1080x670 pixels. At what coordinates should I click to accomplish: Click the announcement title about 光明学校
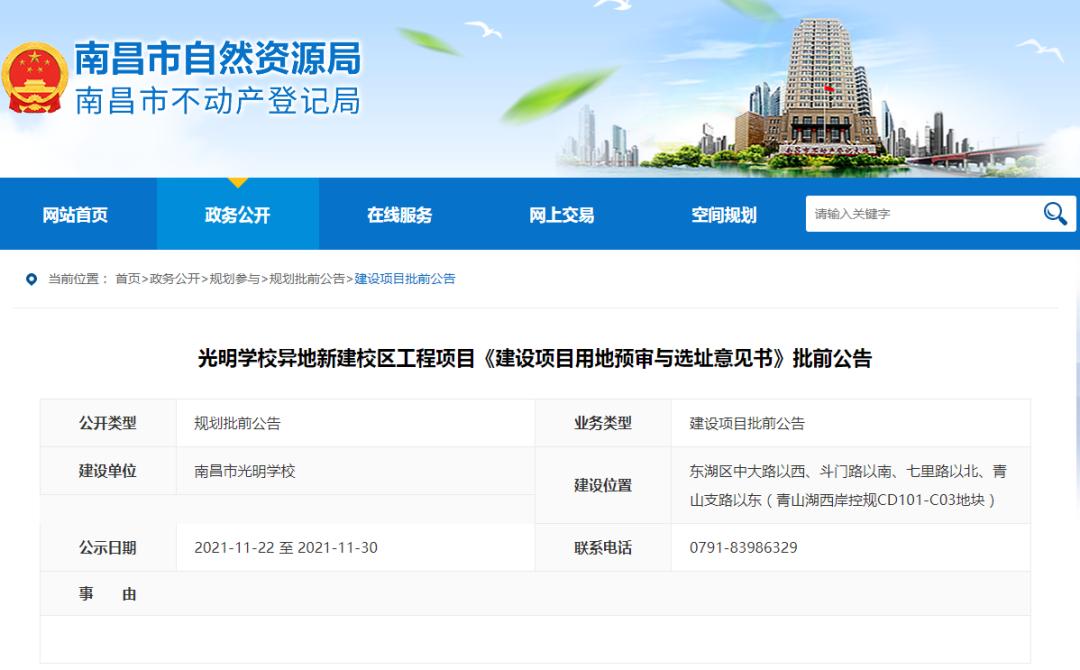535,359
